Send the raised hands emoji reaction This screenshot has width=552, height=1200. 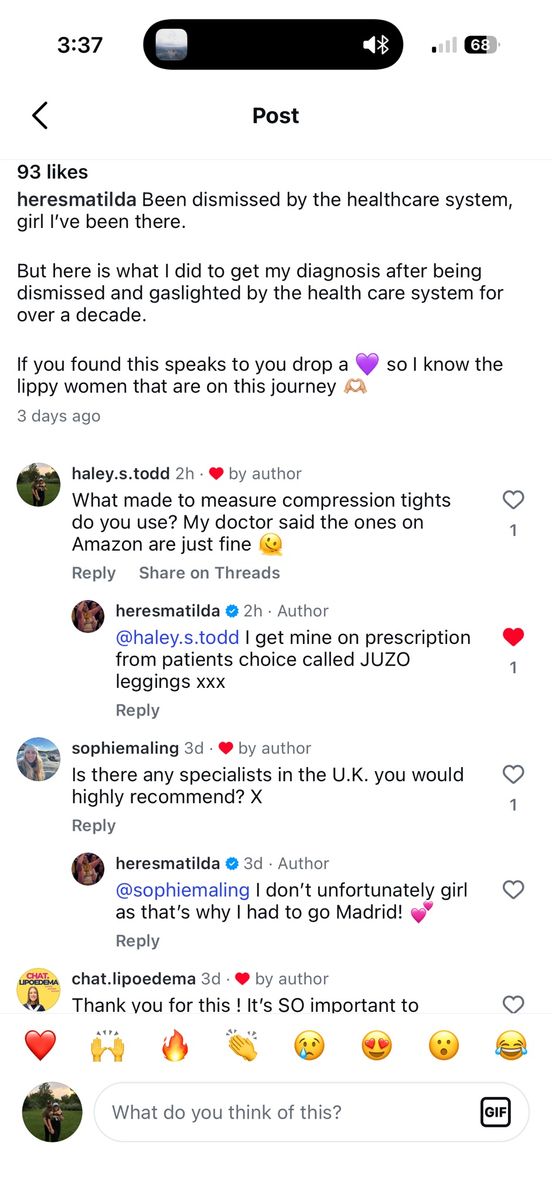click(x=107, y=1046)
